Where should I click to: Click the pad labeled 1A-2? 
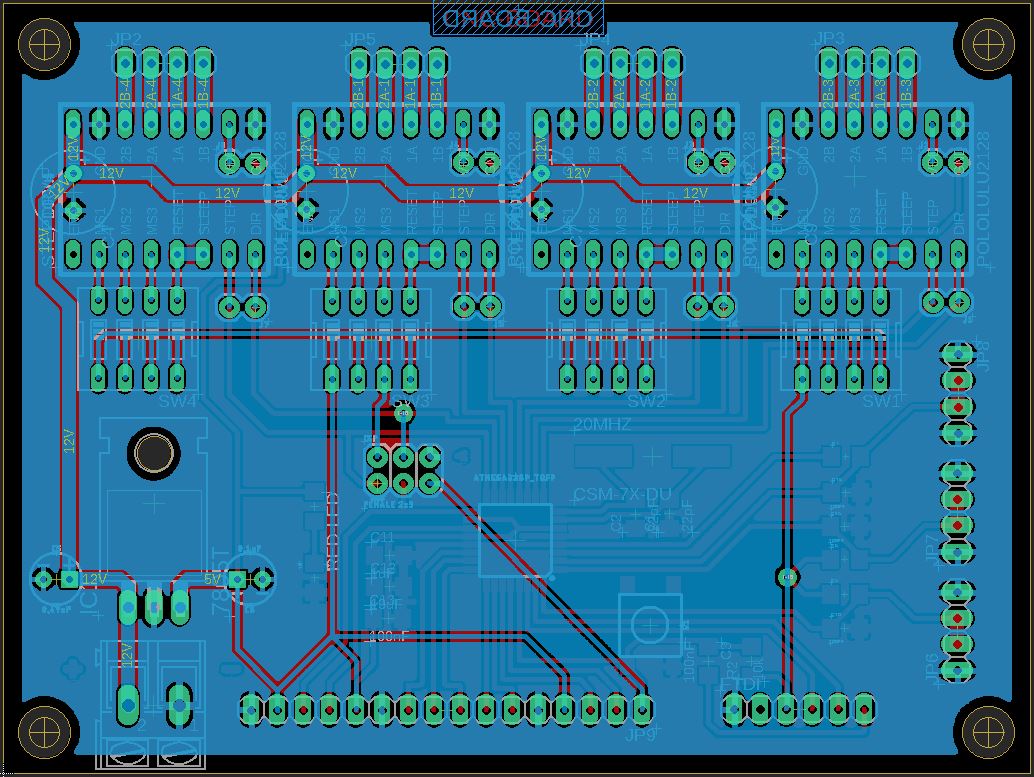tap(646, 64)
